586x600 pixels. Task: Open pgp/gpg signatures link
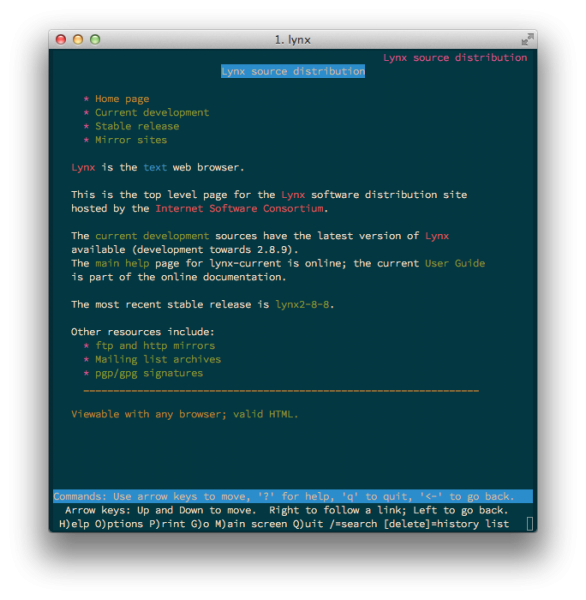pyautogui.click(x=149, y=373)
